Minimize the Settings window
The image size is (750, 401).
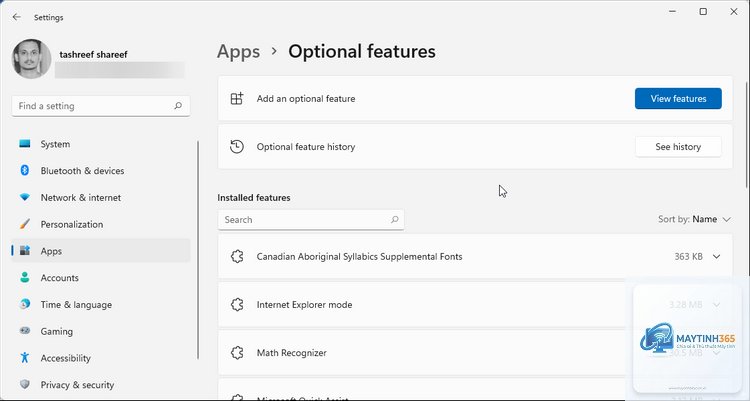(673, 11)
